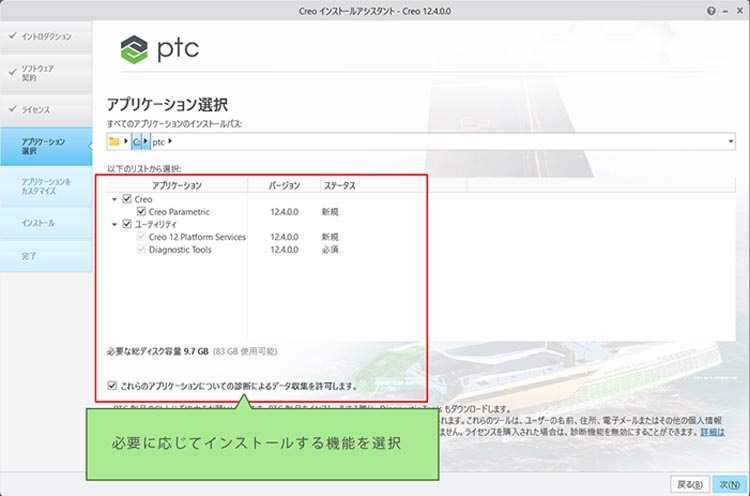Screen dimensions: 750x496
Task: Close the Creo install assistant window
Action: (x=740, y=11)
